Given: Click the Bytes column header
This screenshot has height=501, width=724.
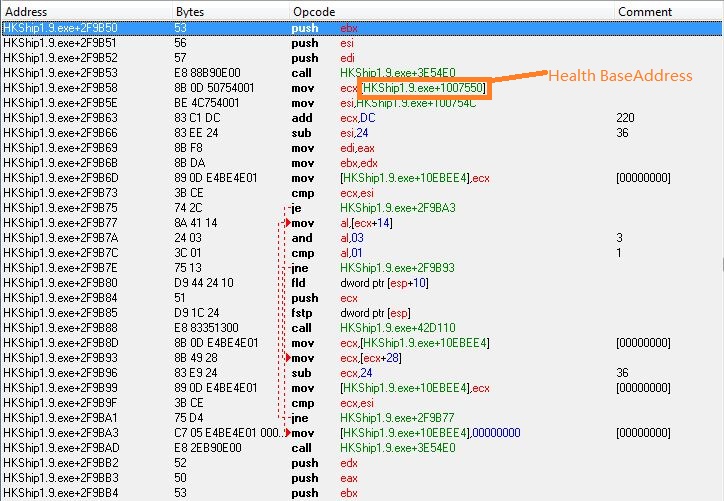Looking at the screenshot, I should click(x=230, y=12).
